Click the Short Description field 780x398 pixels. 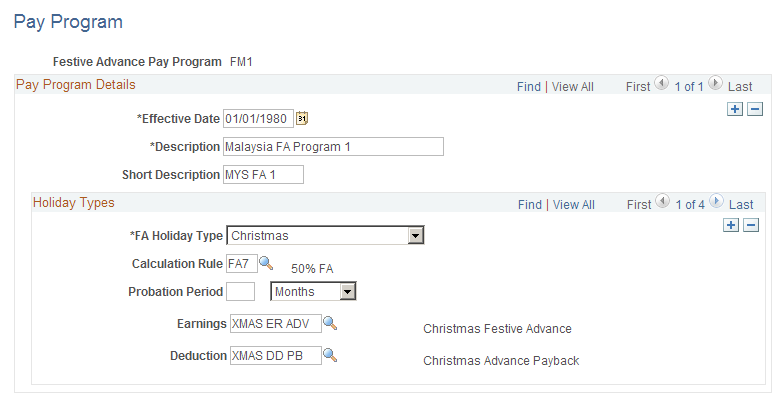pyautogui.click(x=263, y=175)
